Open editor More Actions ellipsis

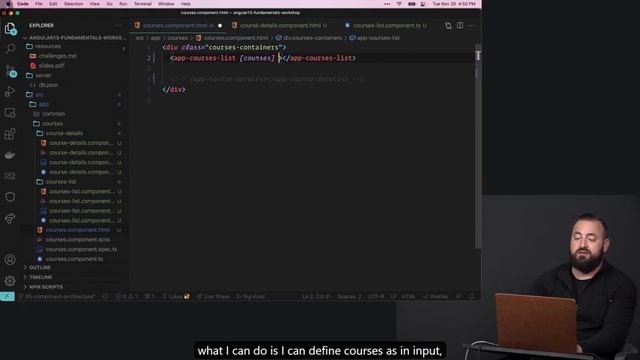pos(471,25)
